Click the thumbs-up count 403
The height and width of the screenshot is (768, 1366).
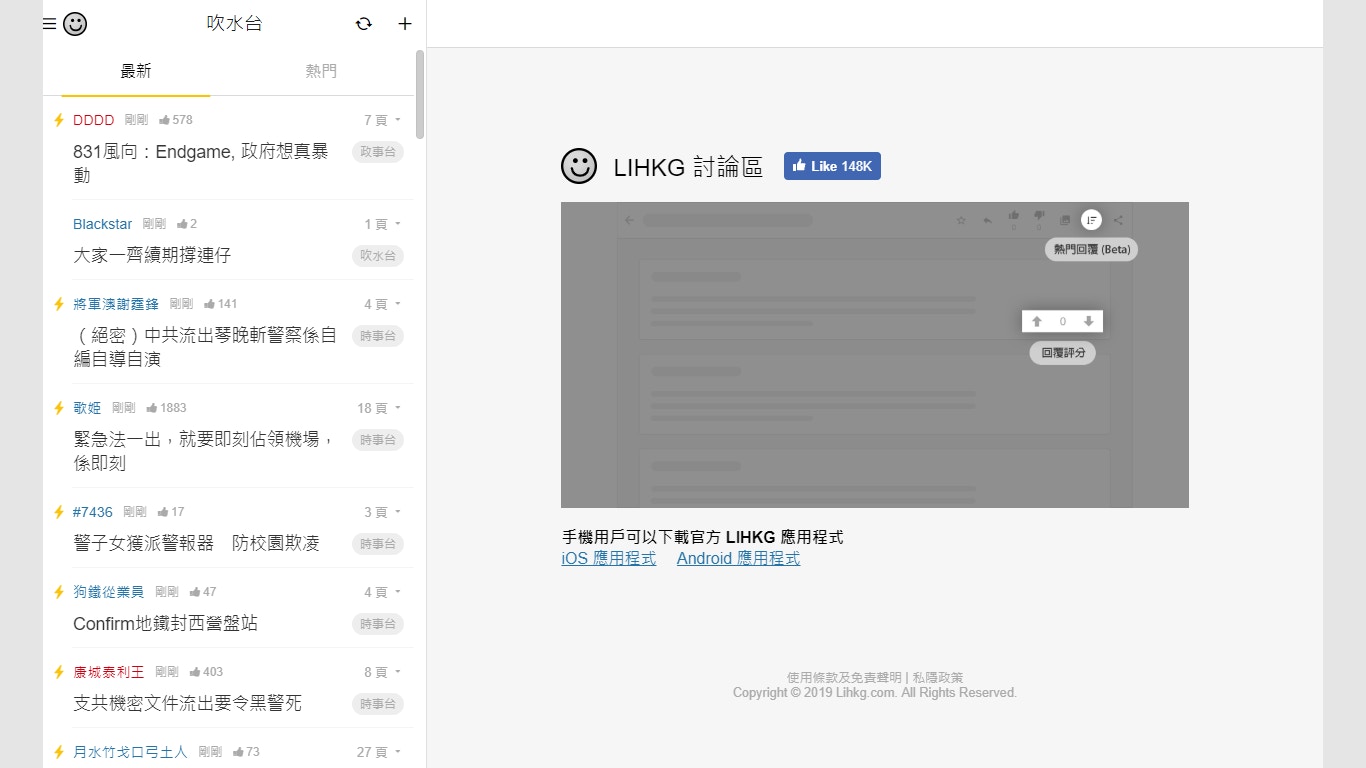click(206, 672)
